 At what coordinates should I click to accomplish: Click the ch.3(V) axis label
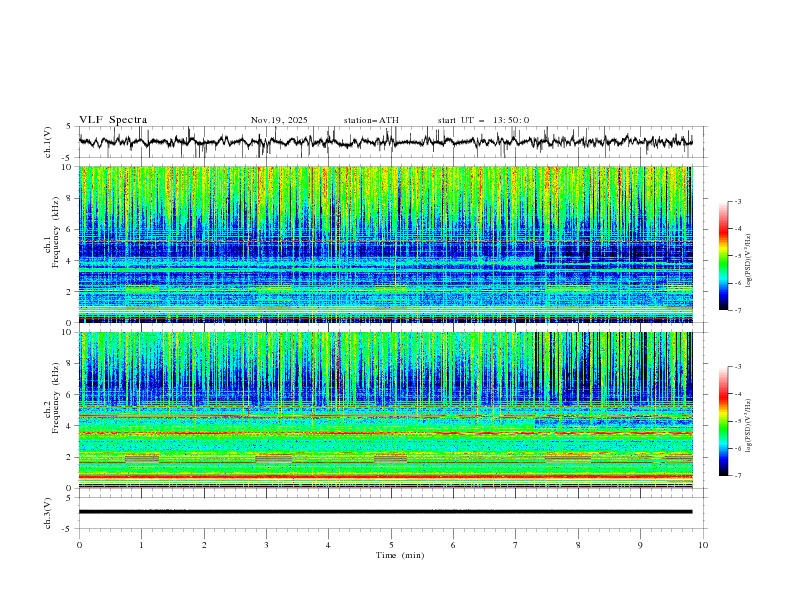pos(49,511)
